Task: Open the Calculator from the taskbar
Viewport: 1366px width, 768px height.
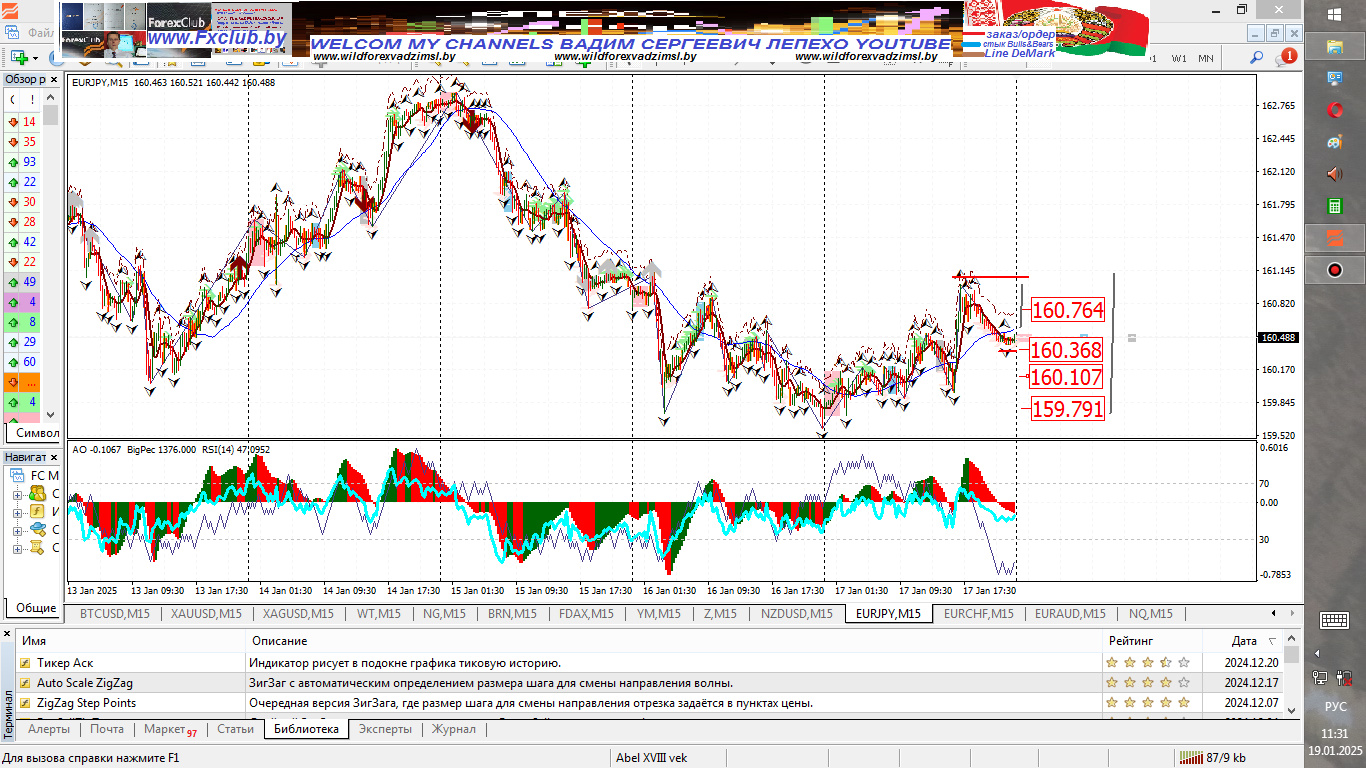Action: tap(1335, 206)
